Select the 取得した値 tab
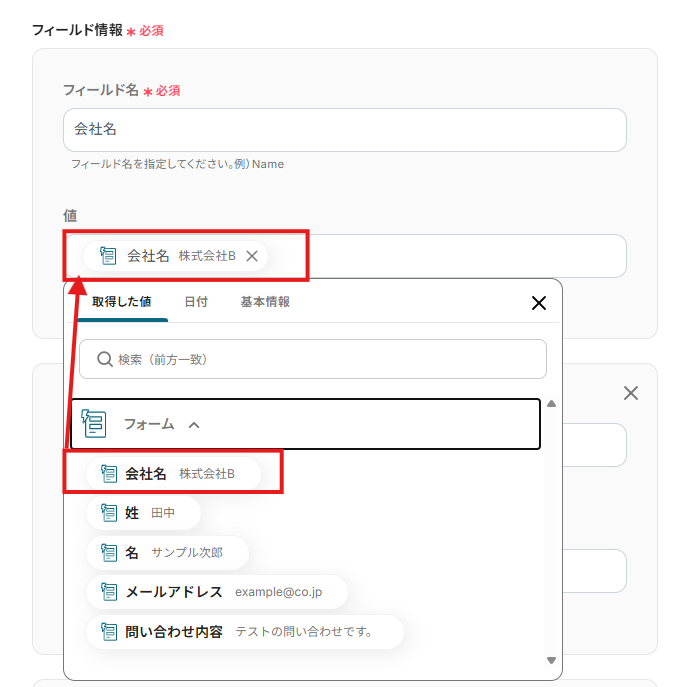 coord(122,302)
